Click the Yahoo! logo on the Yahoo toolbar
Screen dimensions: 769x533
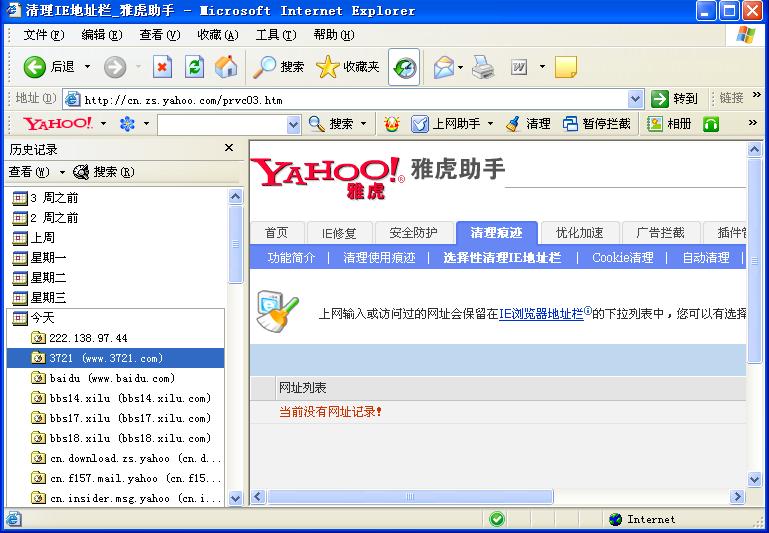(x=57, y=124)
